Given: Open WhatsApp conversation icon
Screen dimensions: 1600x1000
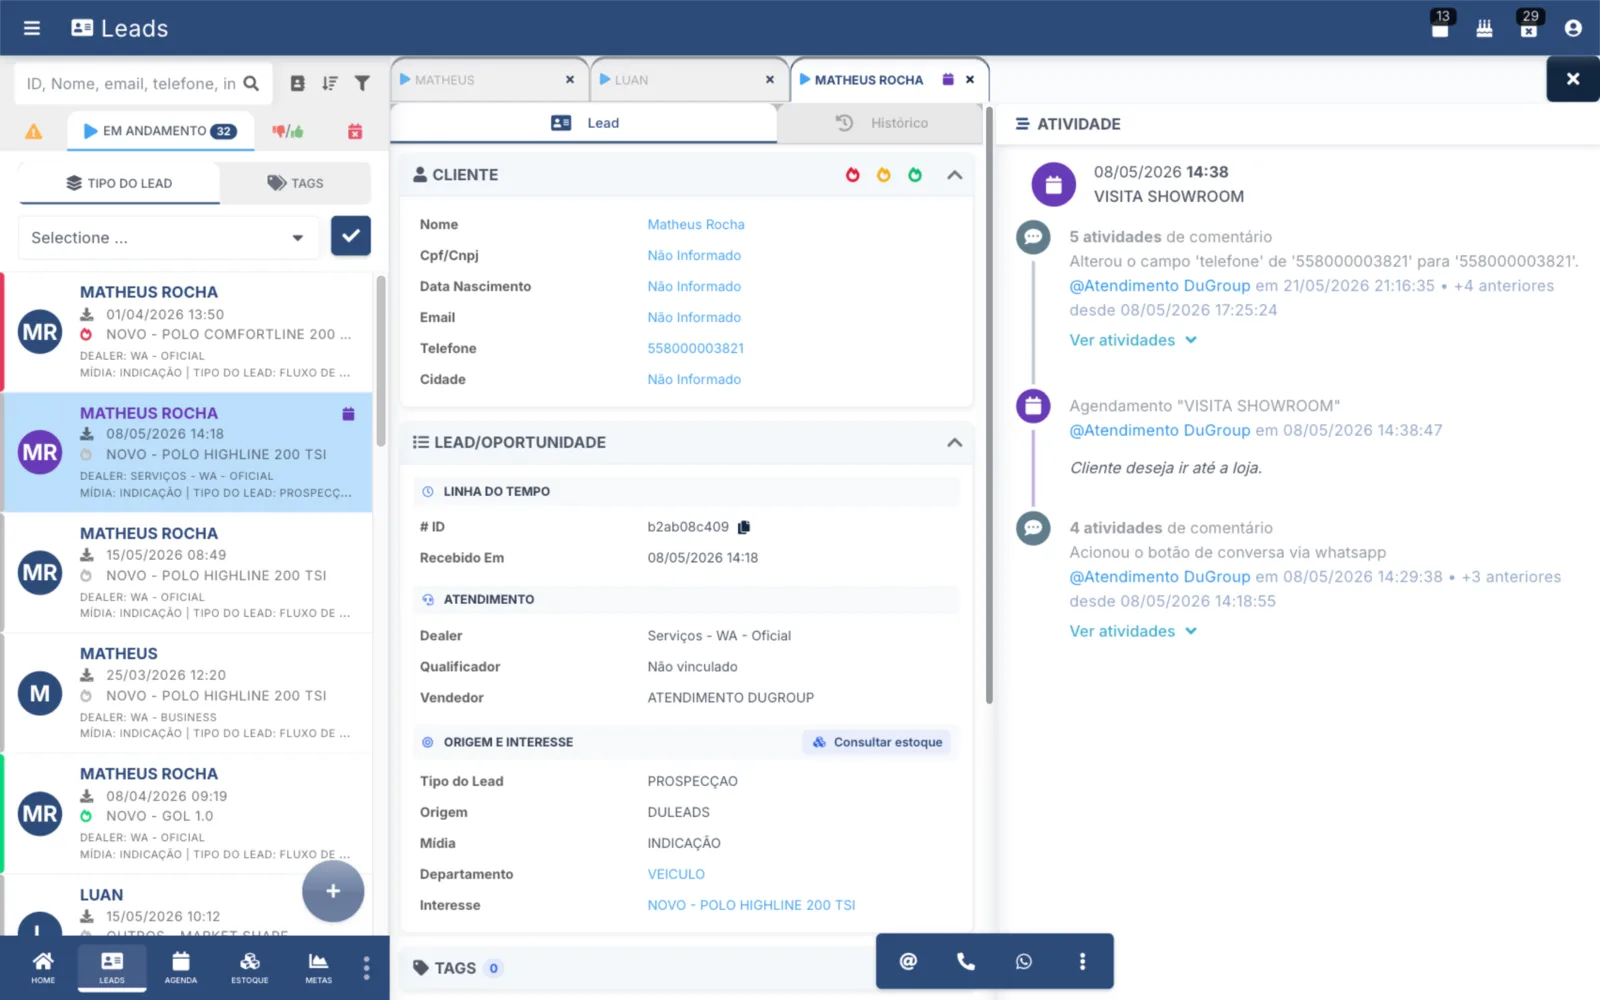Looking at the screenshot, I should (x=1024, y=961).
